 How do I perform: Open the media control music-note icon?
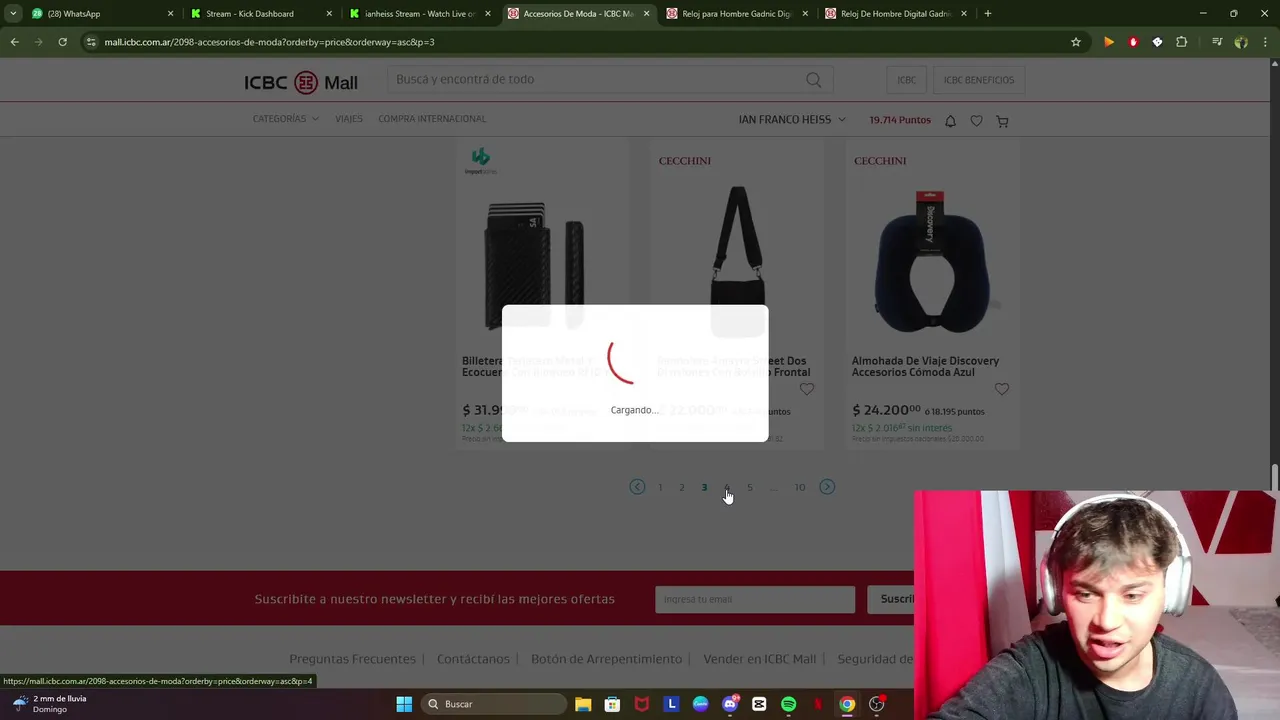(1217, 42)
